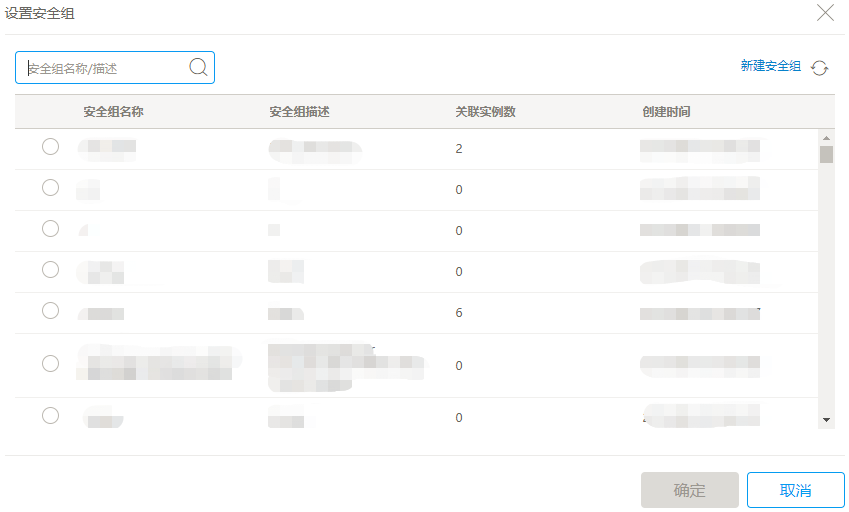Click the magnifier search icon

(198, 67)
